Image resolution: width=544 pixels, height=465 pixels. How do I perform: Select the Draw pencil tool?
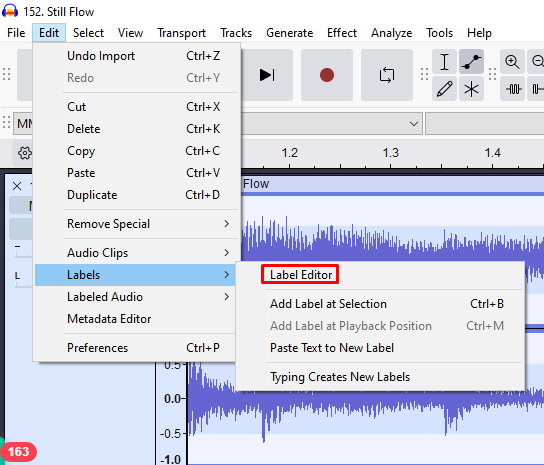pyautogui.click(x=444, y=89)
